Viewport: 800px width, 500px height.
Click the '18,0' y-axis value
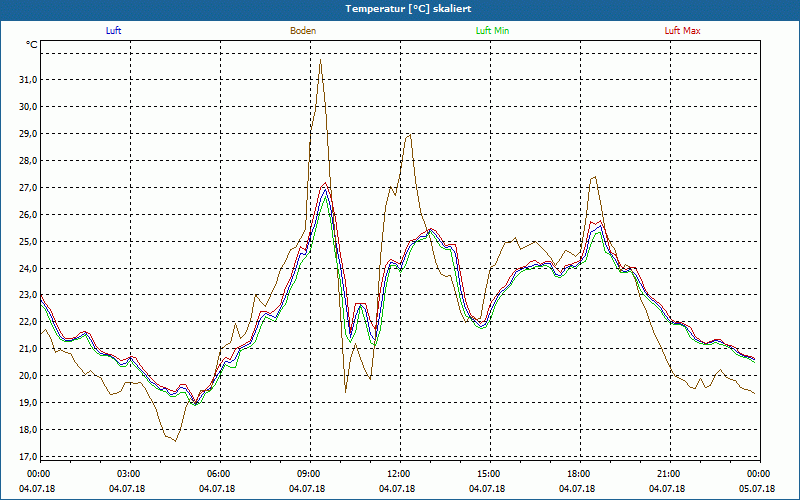coord(28,430)
